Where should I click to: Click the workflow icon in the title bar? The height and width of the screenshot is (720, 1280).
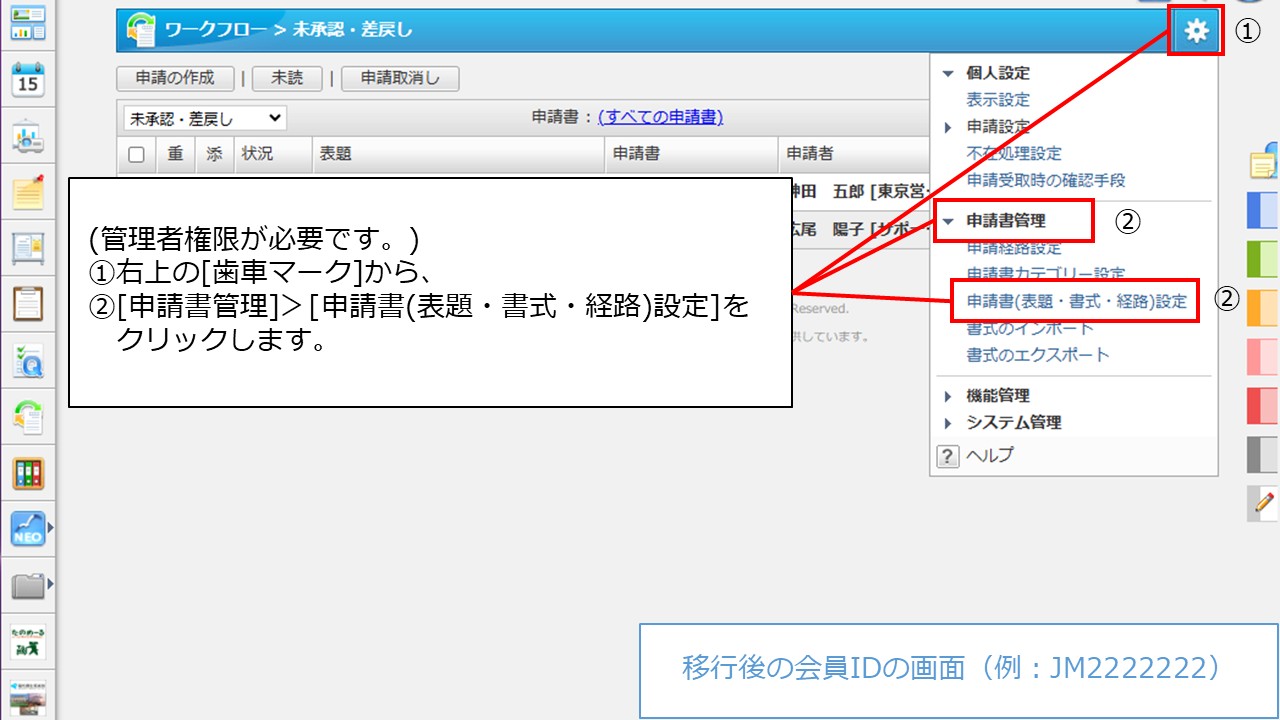[140, 30]
